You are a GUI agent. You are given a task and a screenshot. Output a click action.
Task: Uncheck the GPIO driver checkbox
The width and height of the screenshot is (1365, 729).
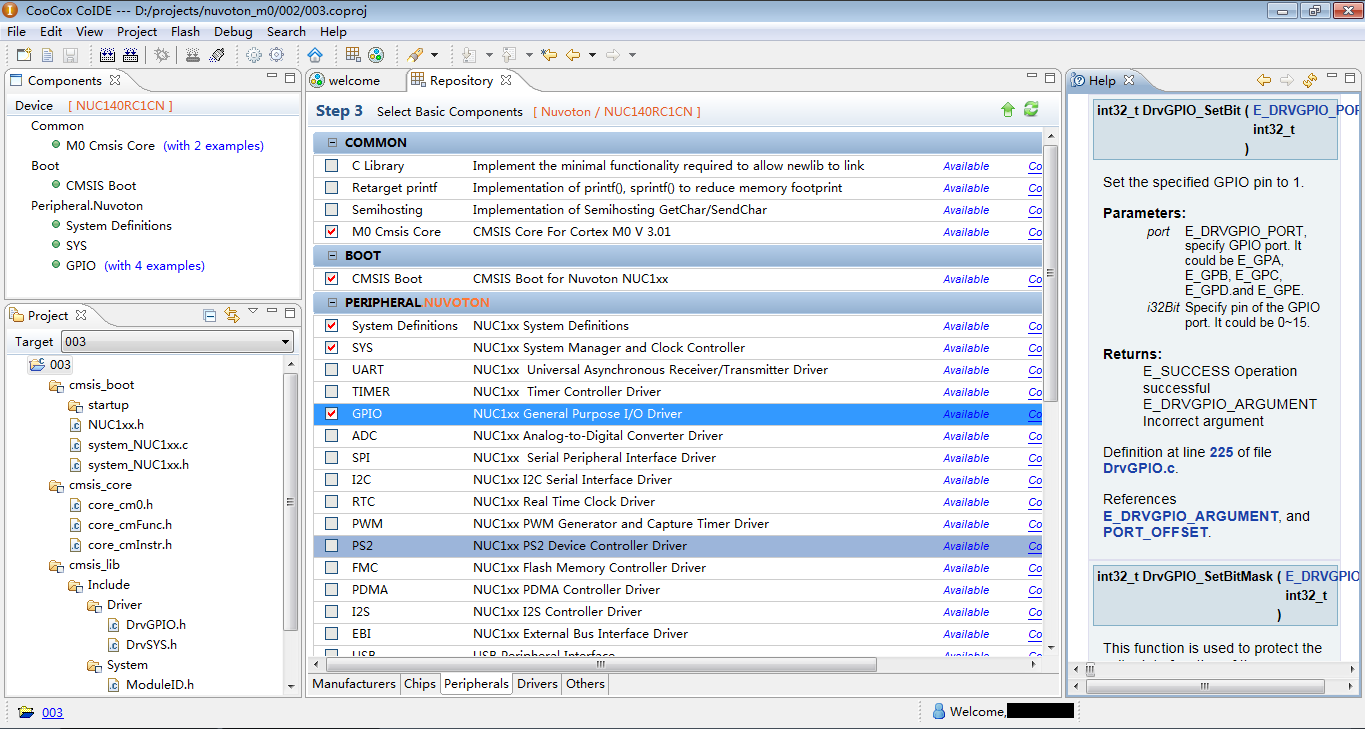coord(331,414)
